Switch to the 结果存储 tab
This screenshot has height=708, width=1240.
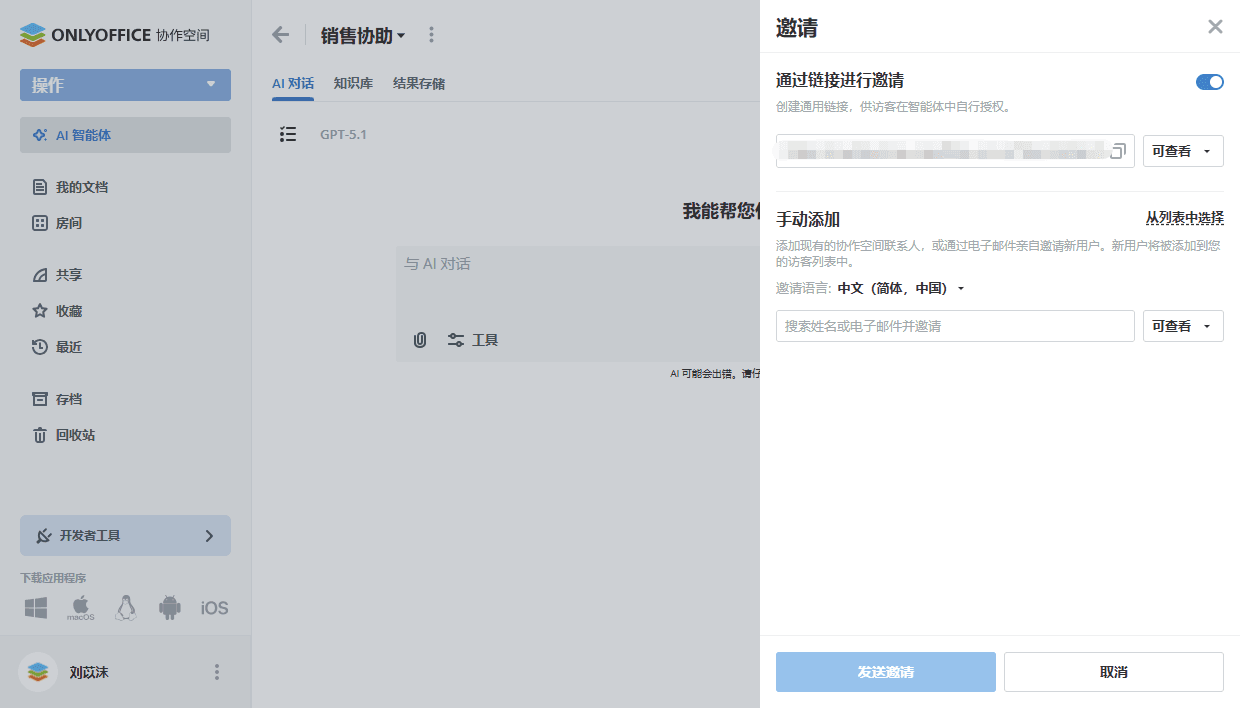420,83
